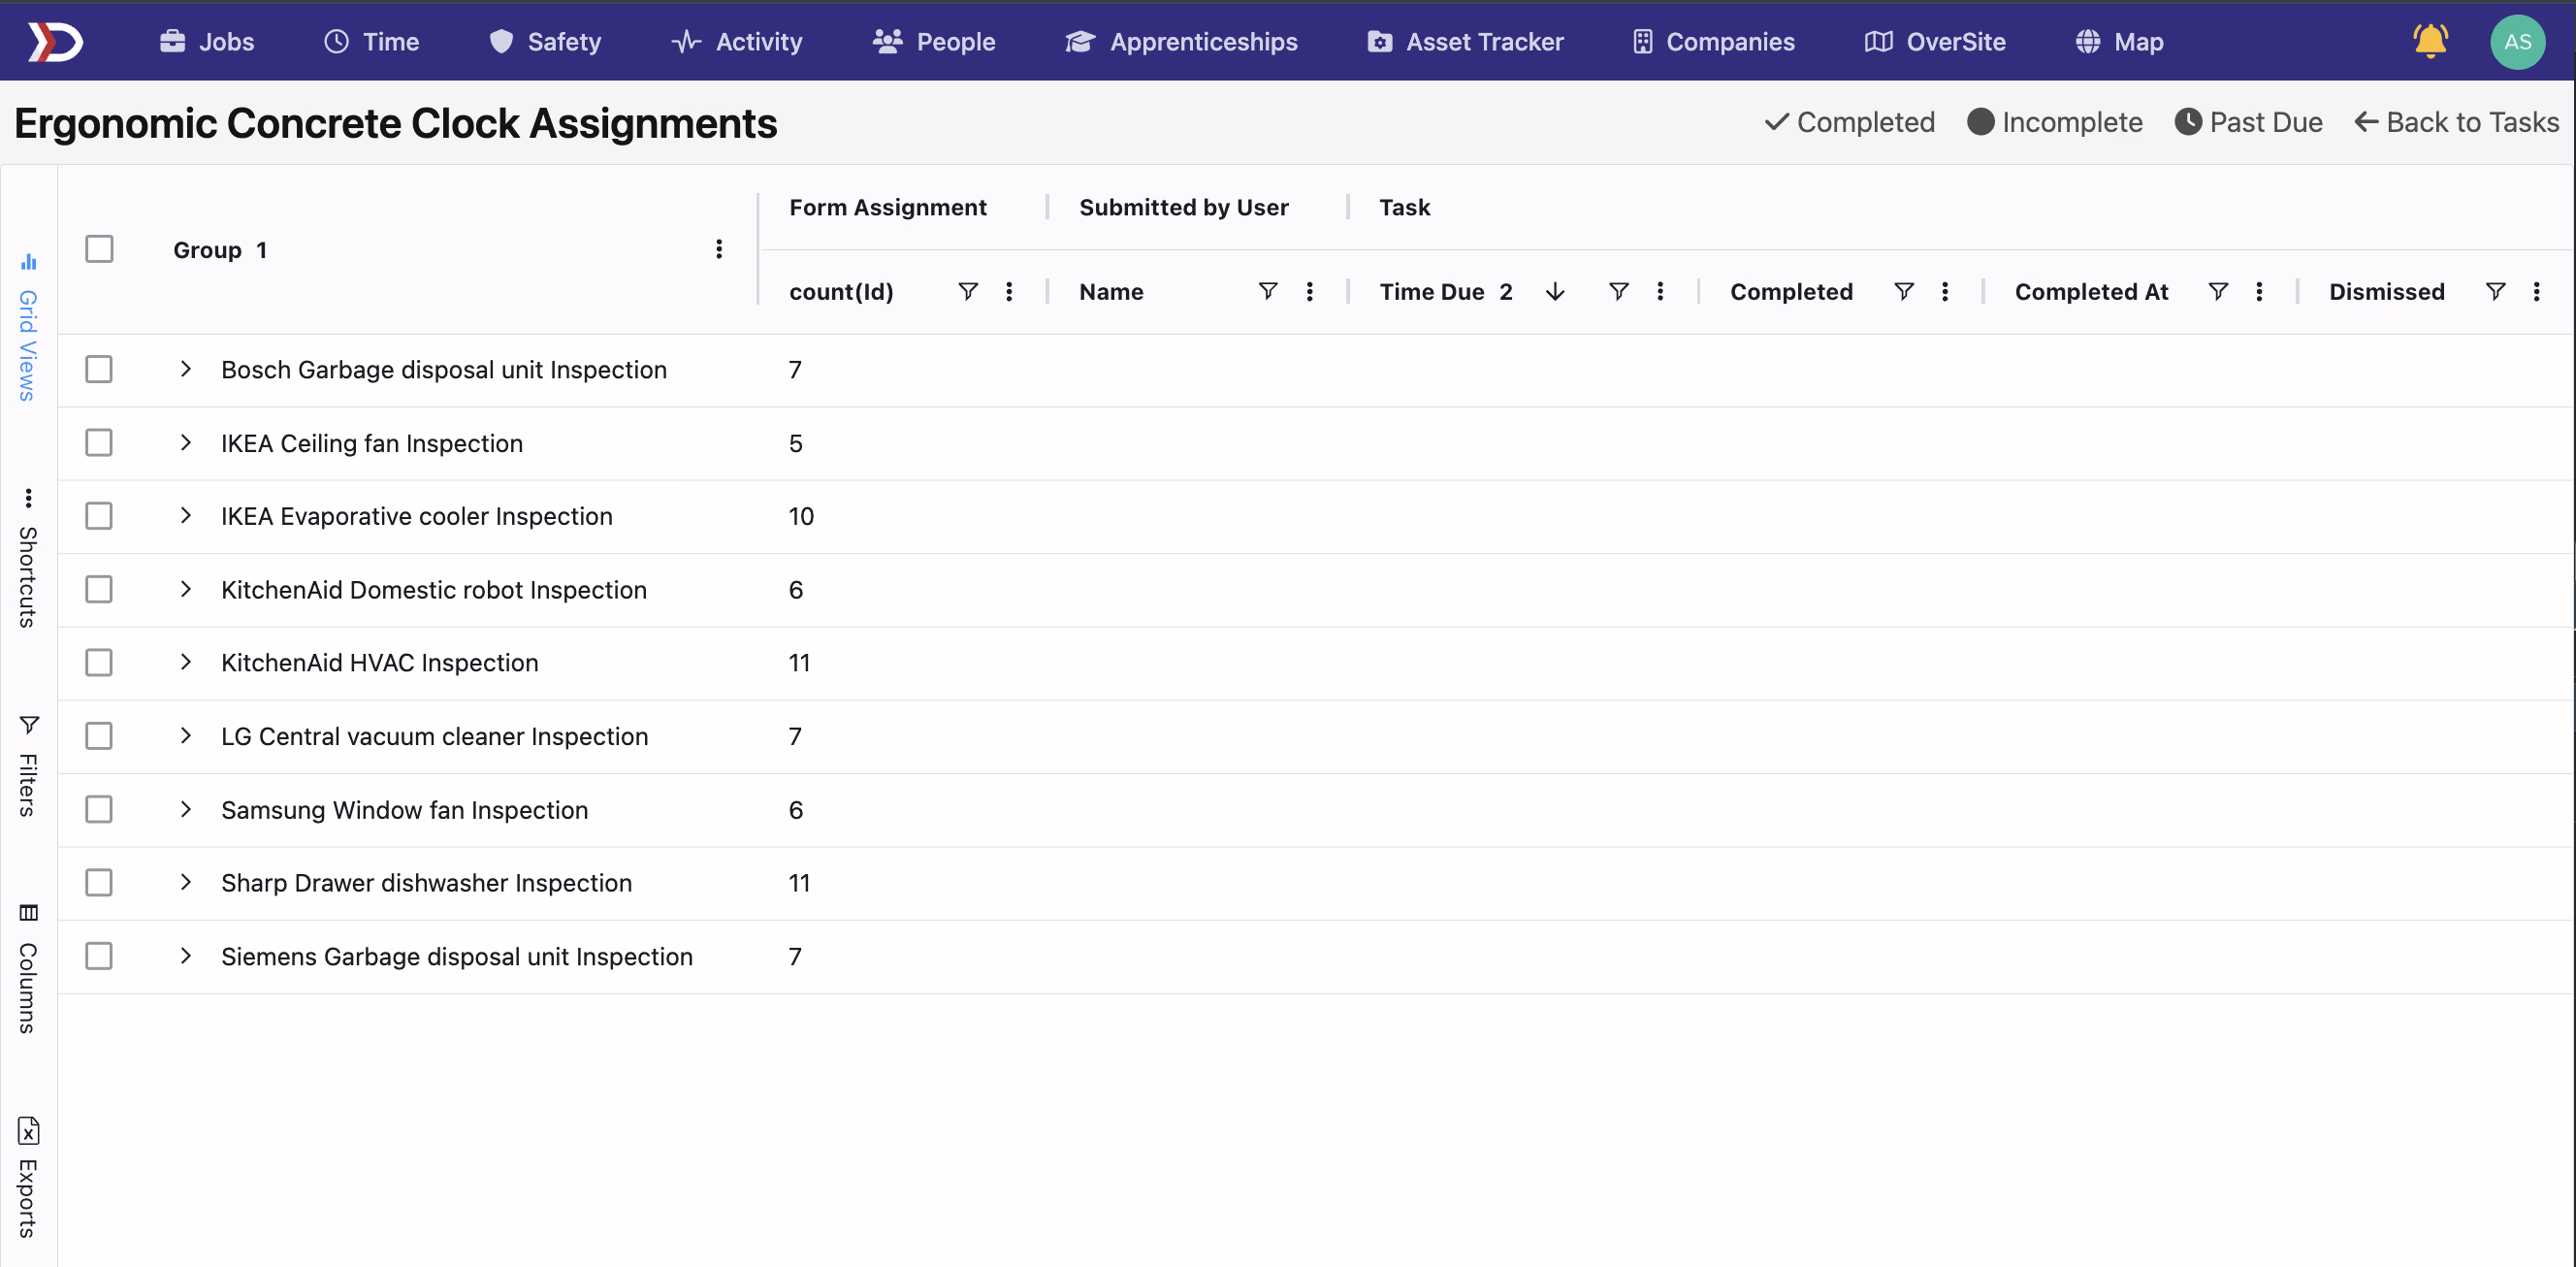This screenshot has width=2576, height=1267.
Task: Check IKEA Evaporative cooler Inspection row
Action: [x=99, y=516]
